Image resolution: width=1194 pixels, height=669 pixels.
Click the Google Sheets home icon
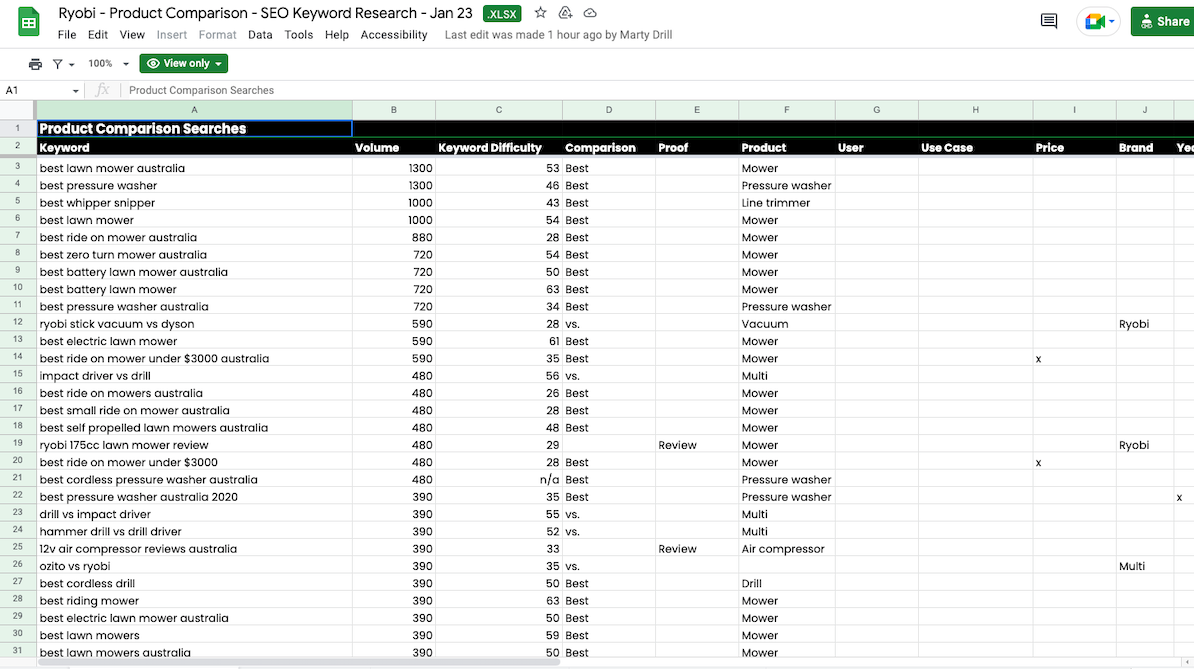point(27,21)
